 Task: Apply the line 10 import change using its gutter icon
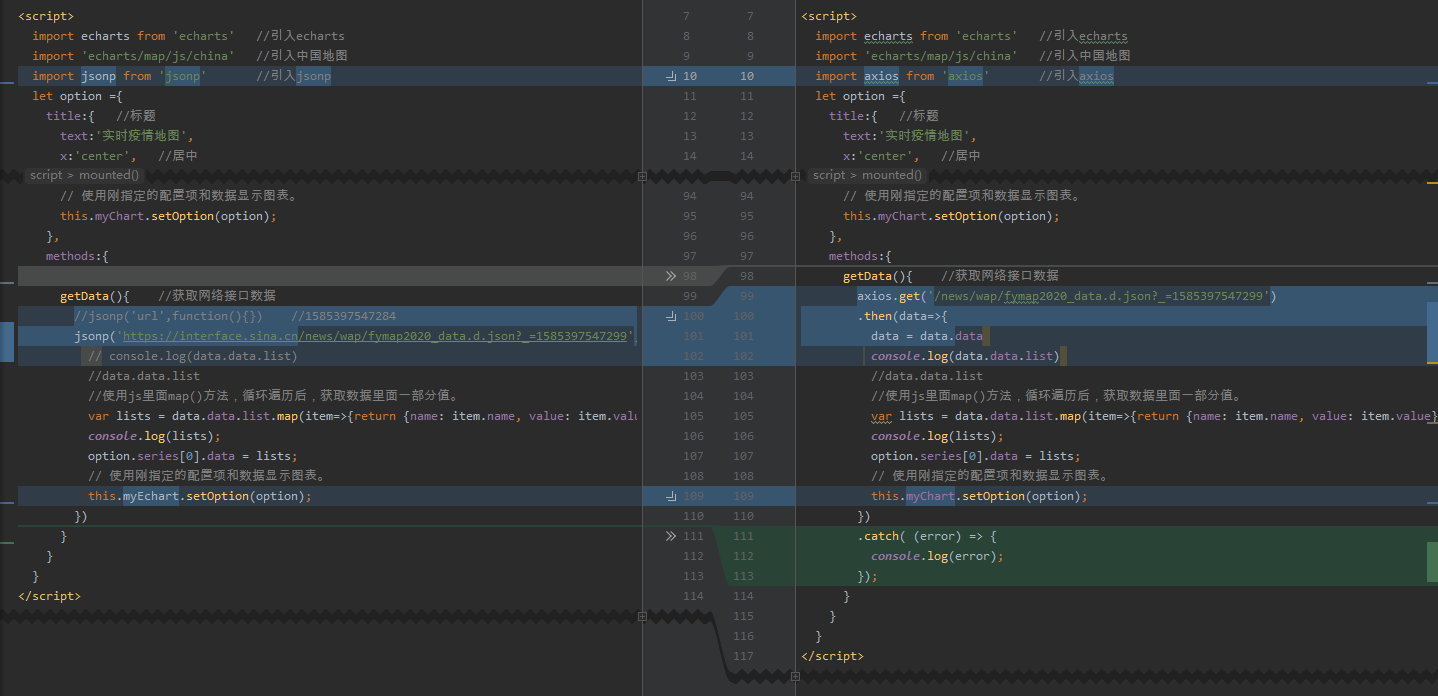coord(671,76)
